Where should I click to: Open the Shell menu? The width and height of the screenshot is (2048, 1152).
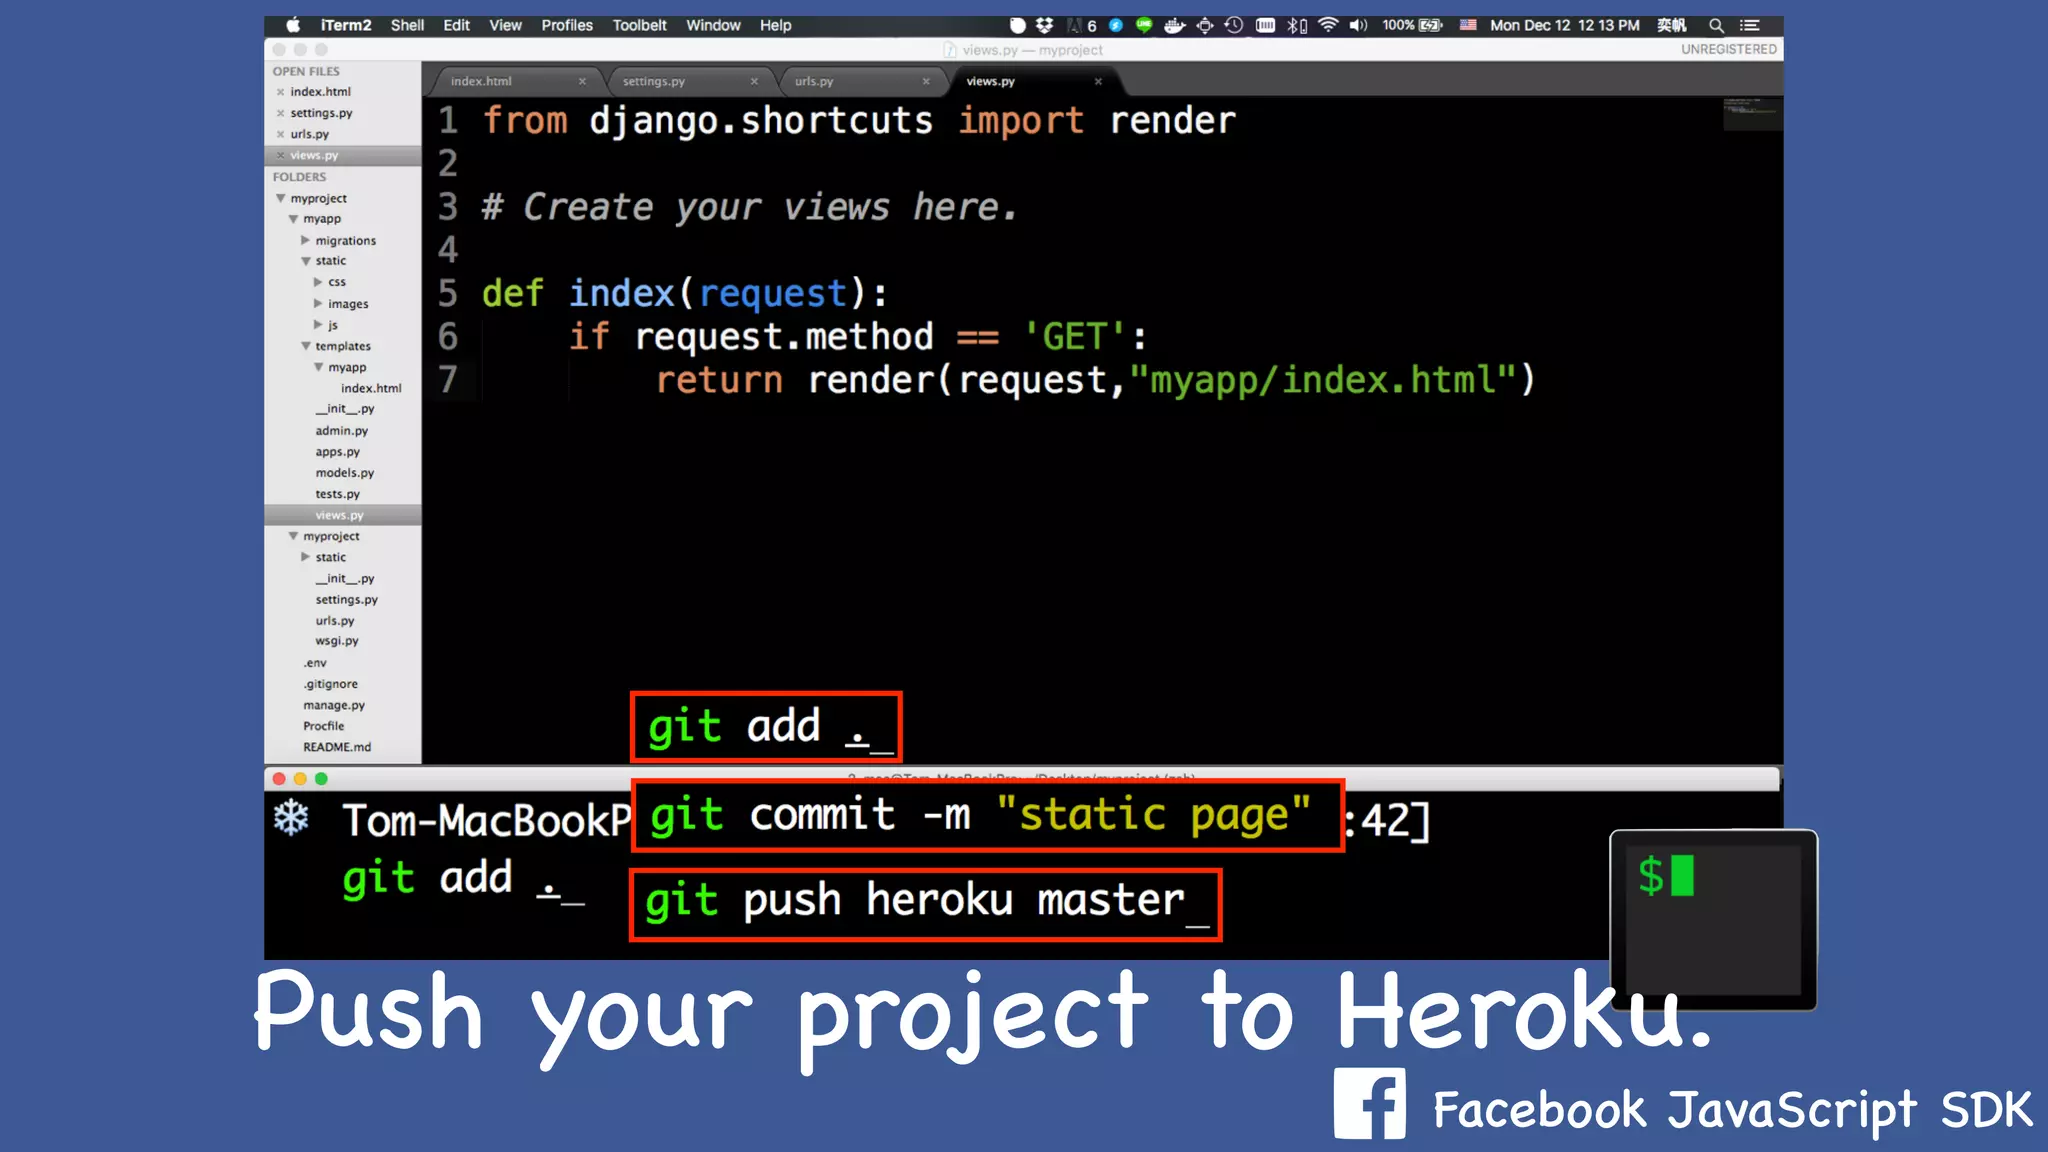pos(407,25)
